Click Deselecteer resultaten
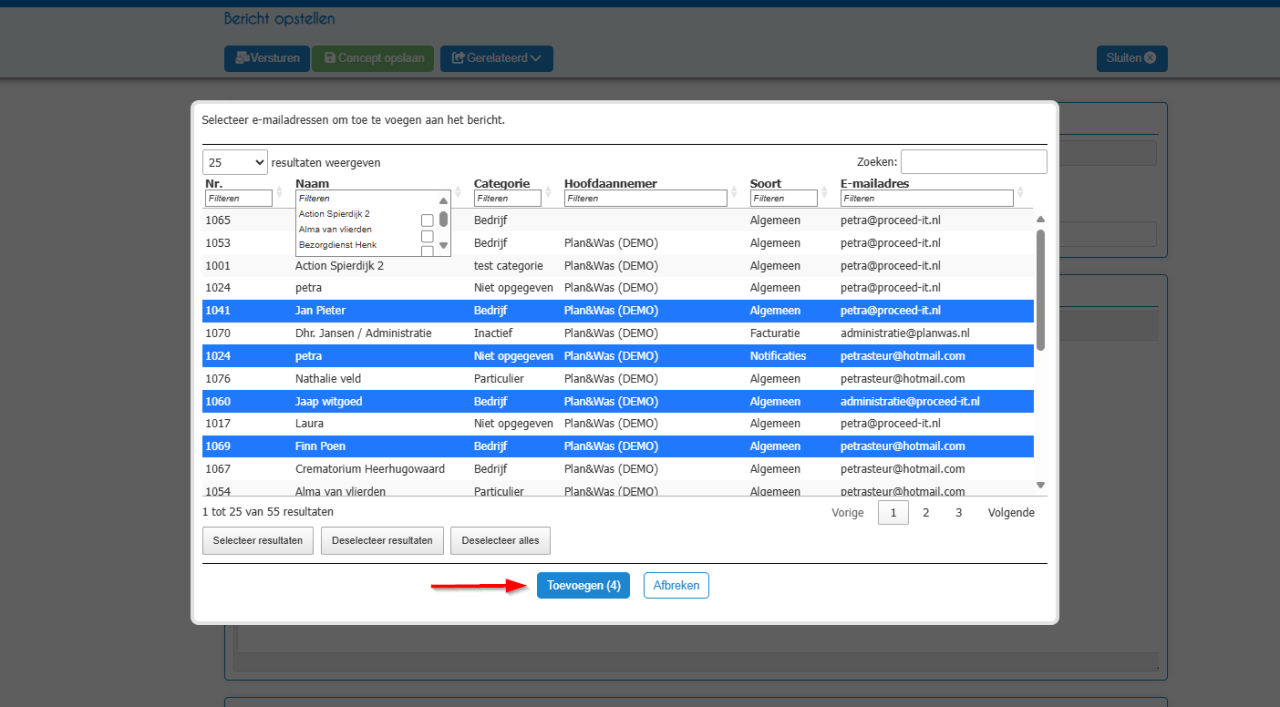The height and width of the screenshot is (707, 1280). pyautogui.click(x=383, y=541)
